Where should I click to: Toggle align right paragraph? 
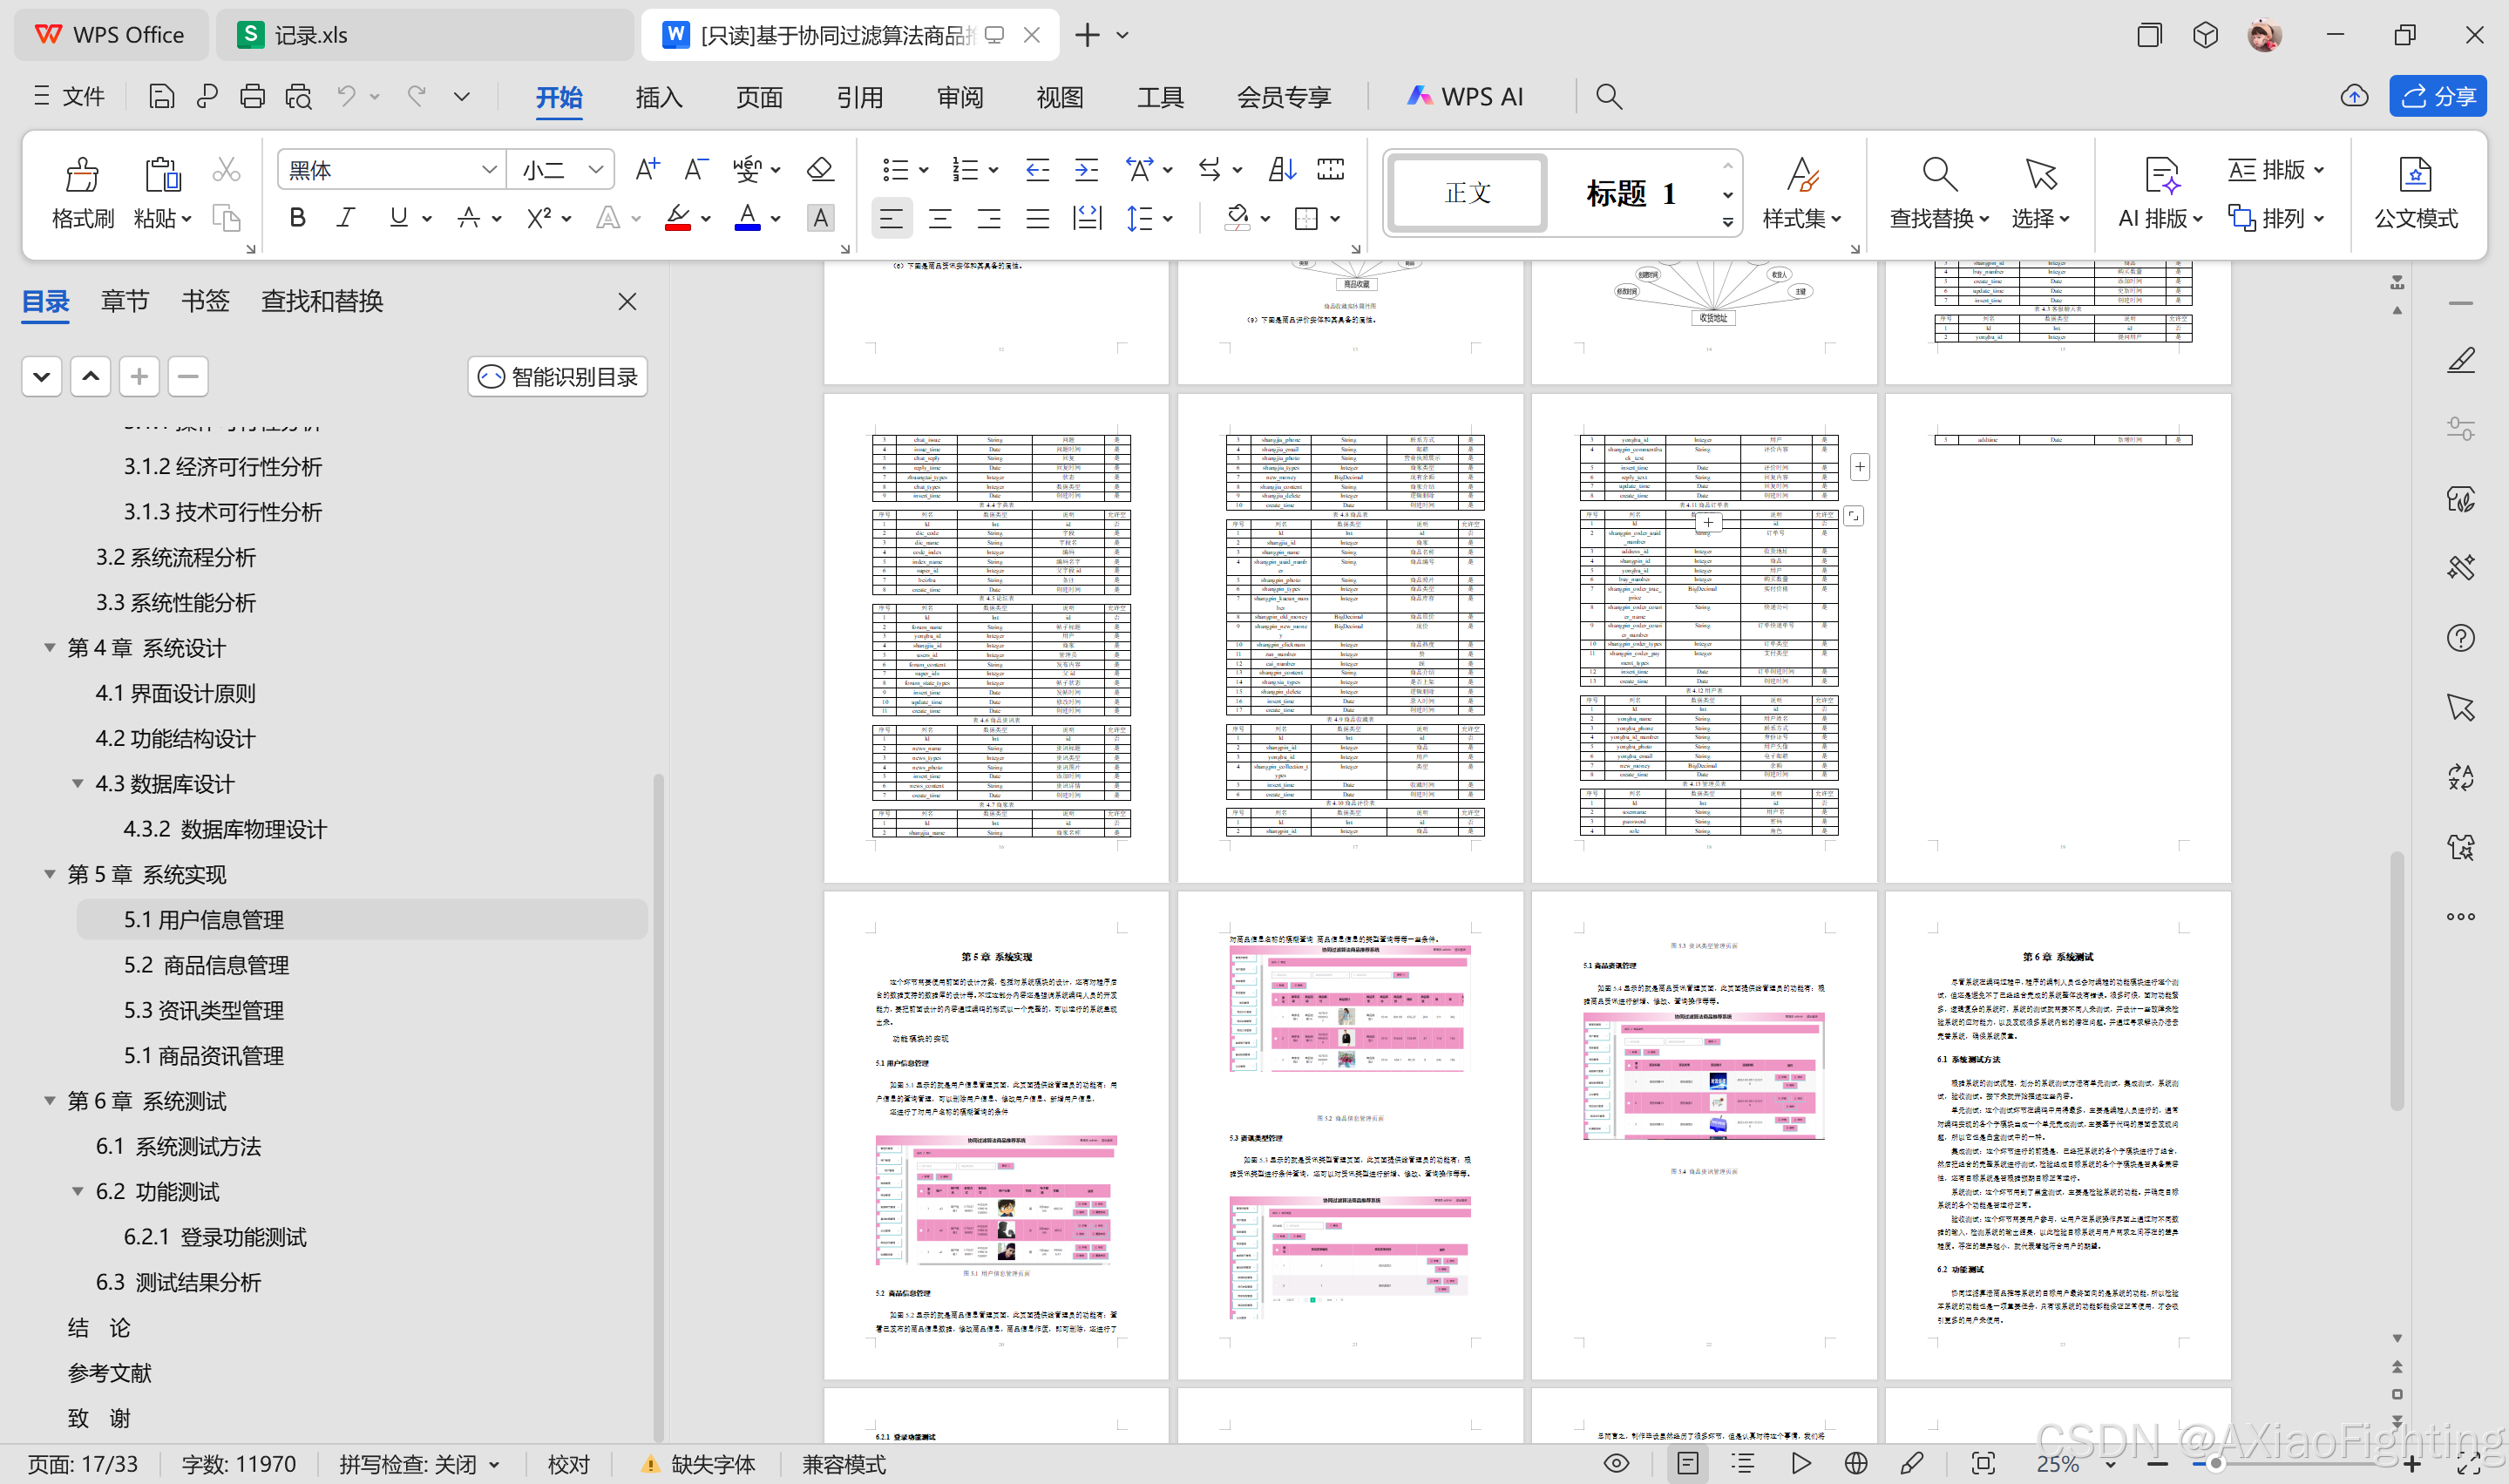point(989,218)
